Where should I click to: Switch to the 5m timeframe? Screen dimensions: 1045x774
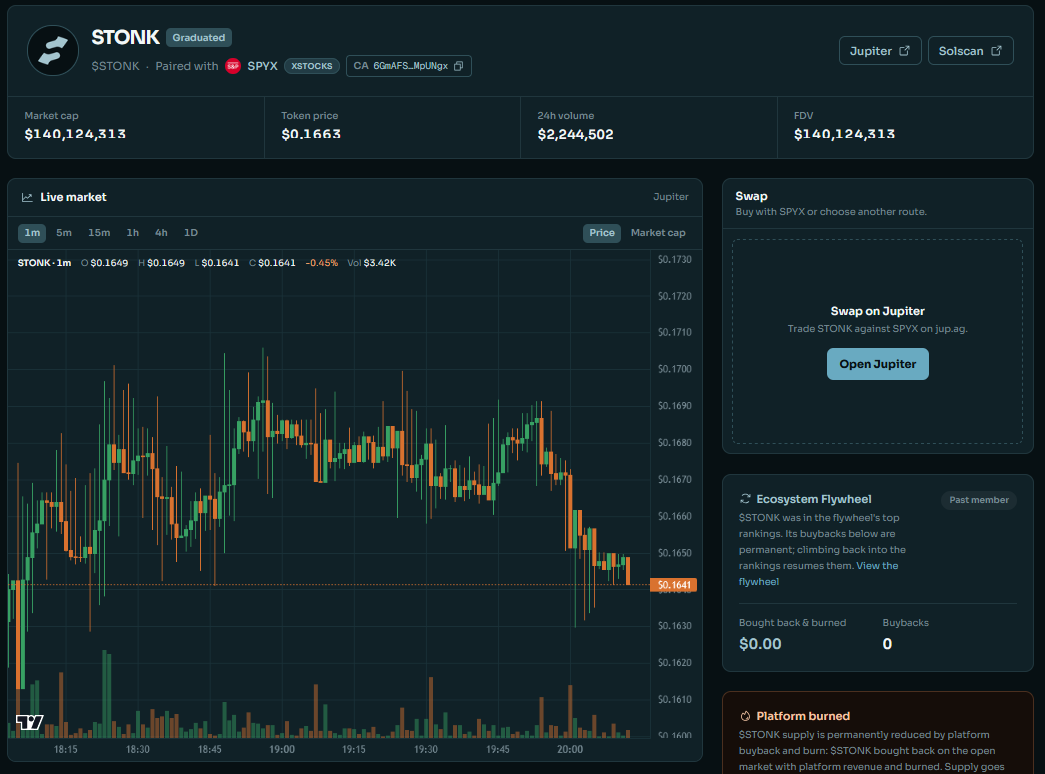(64, 233)
